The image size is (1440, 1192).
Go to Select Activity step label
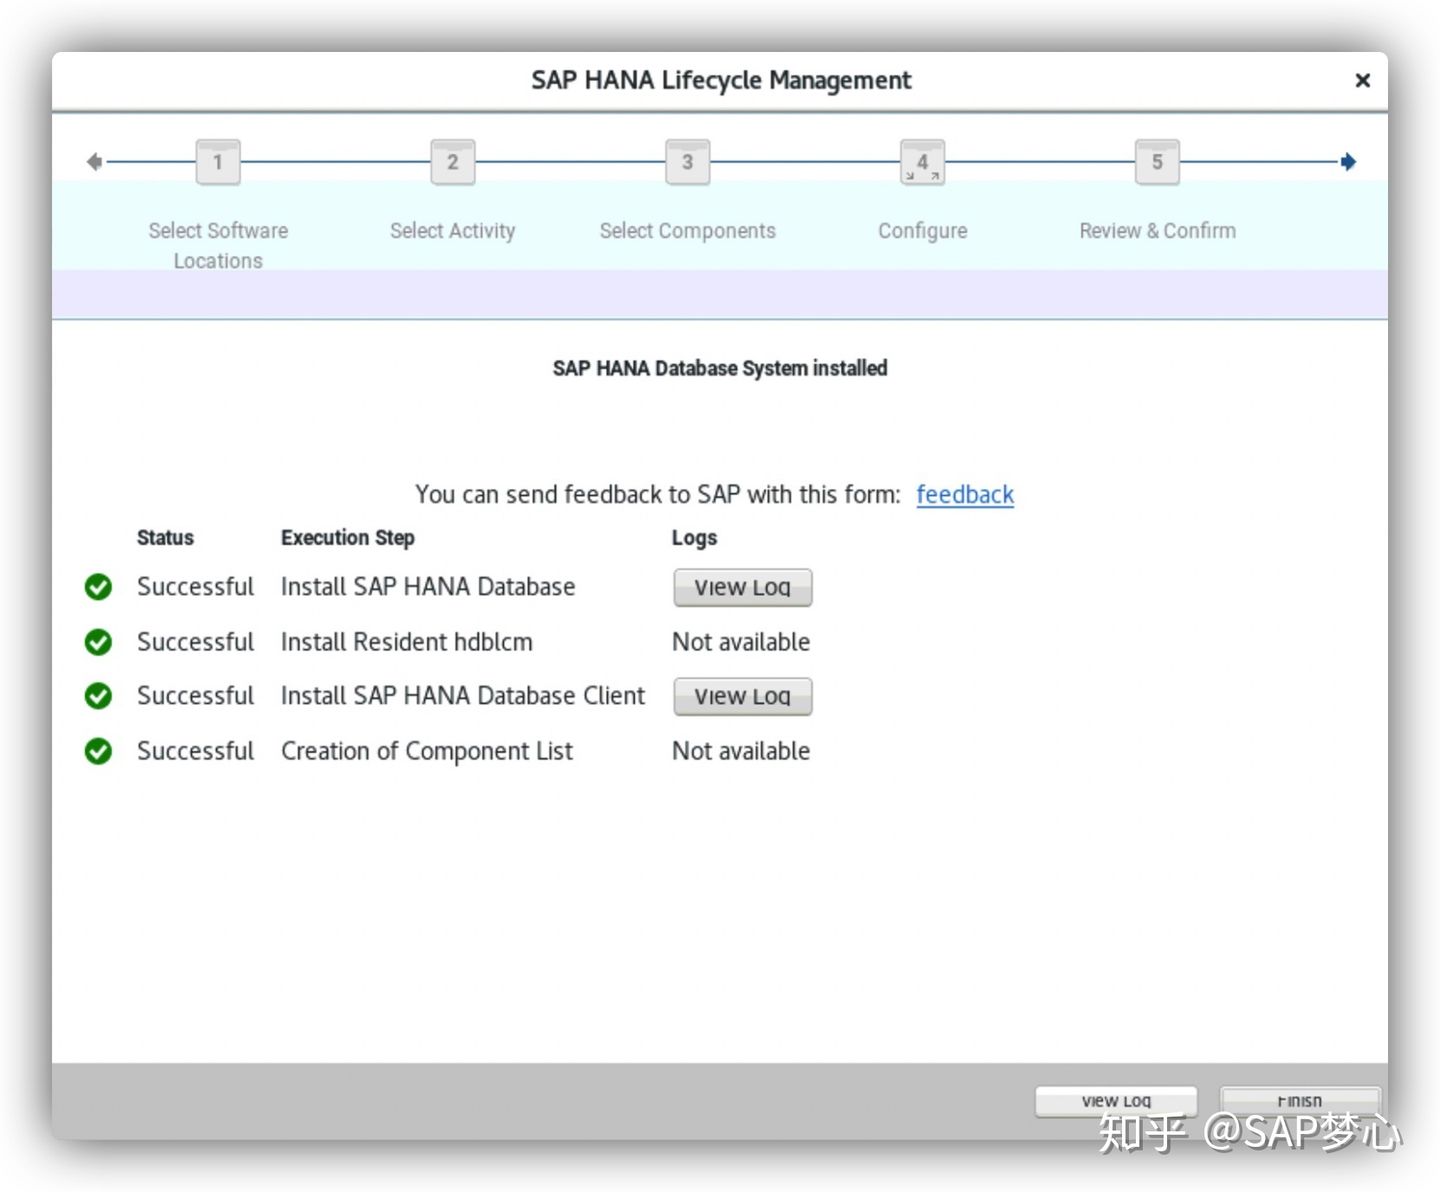click(x=453, y=231)
